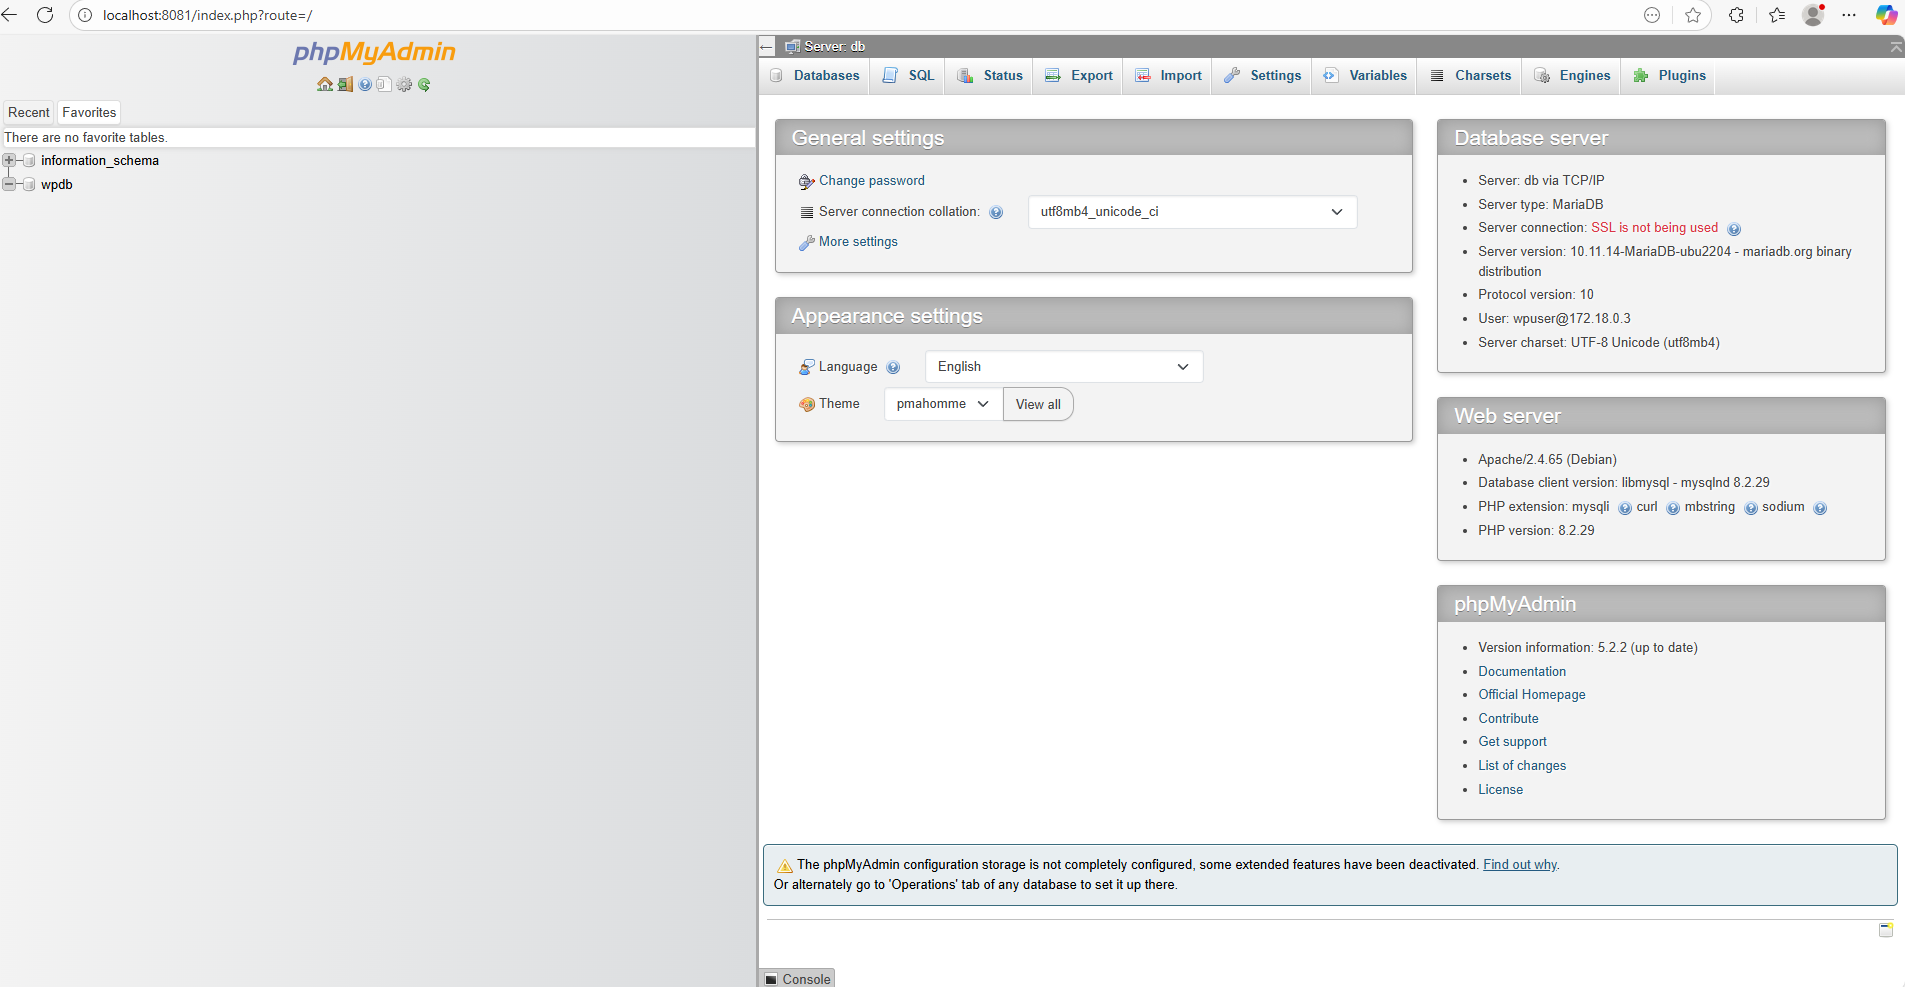Click the hide navigation panel arrow icon
This screenshot has width=1905, height=987.
[x=767, y=47]
